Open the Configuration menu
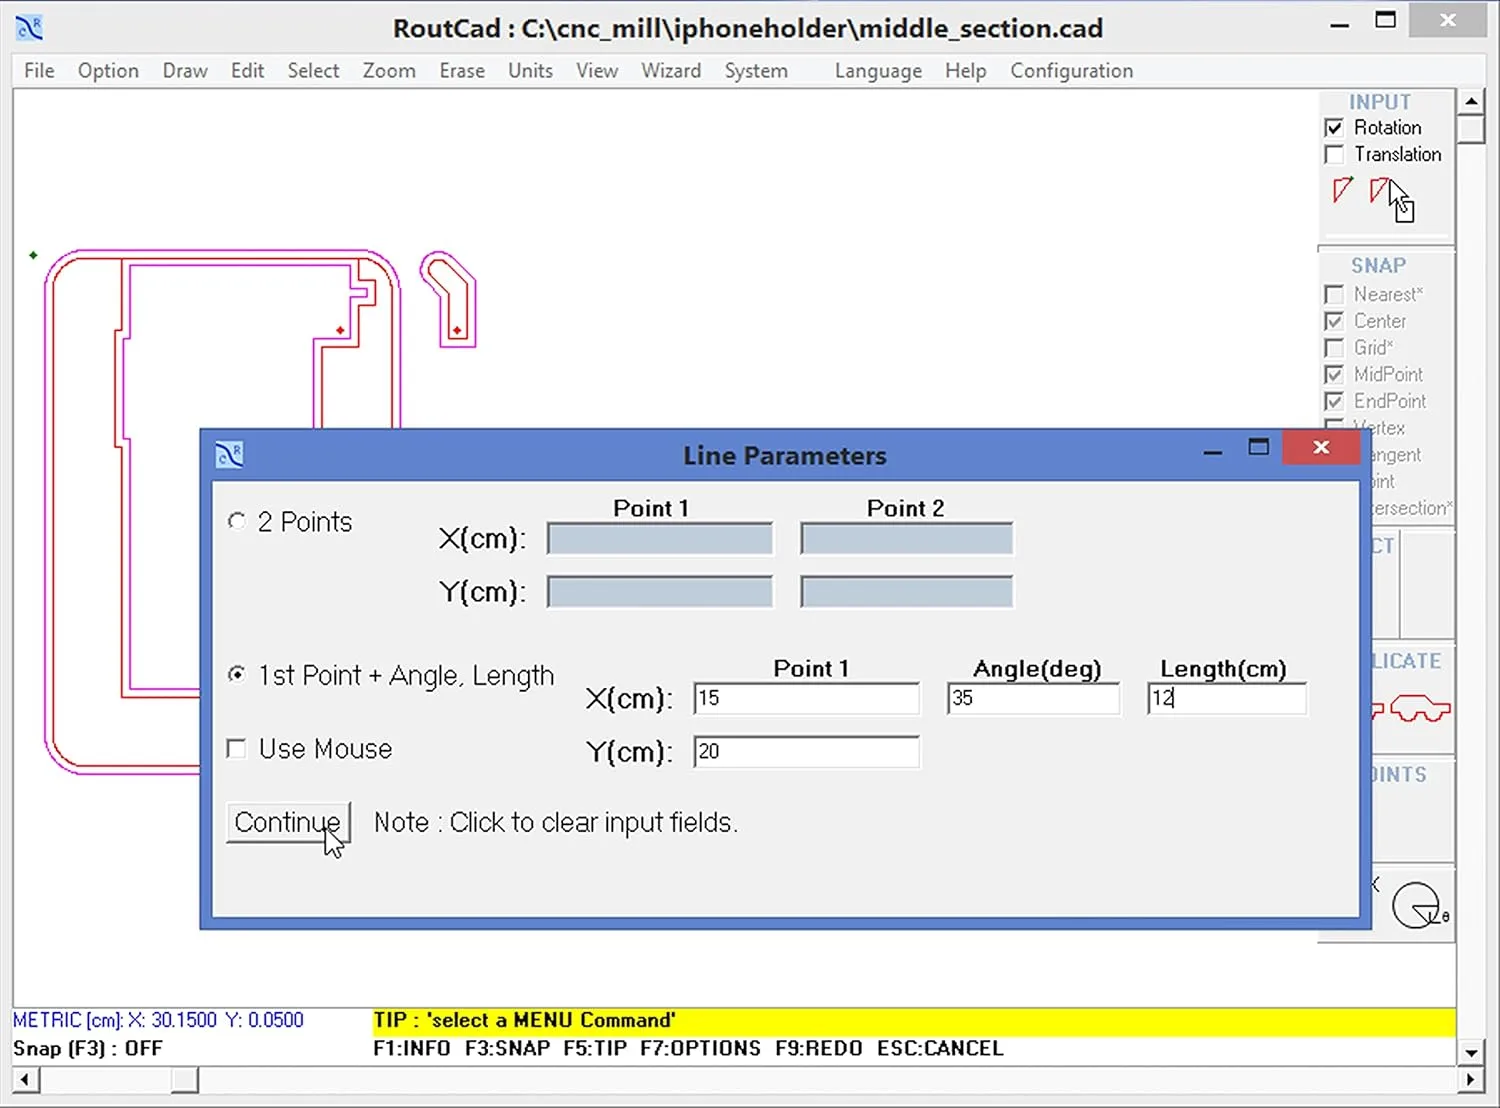This screenshot has width=1500, height=1108. (1071, 70)
